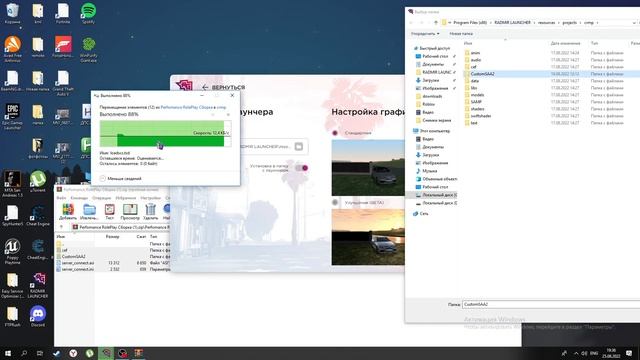Open the Windows Start menu
Image resolution: width=640 pixels, height=360 pixels.
(x=7, y=353)
